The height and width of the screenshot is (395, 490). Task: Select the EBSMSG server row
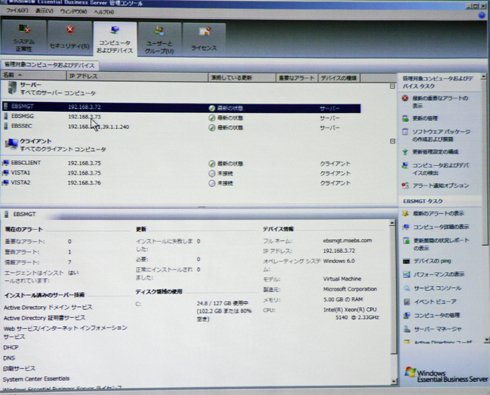tap(181, 117)
